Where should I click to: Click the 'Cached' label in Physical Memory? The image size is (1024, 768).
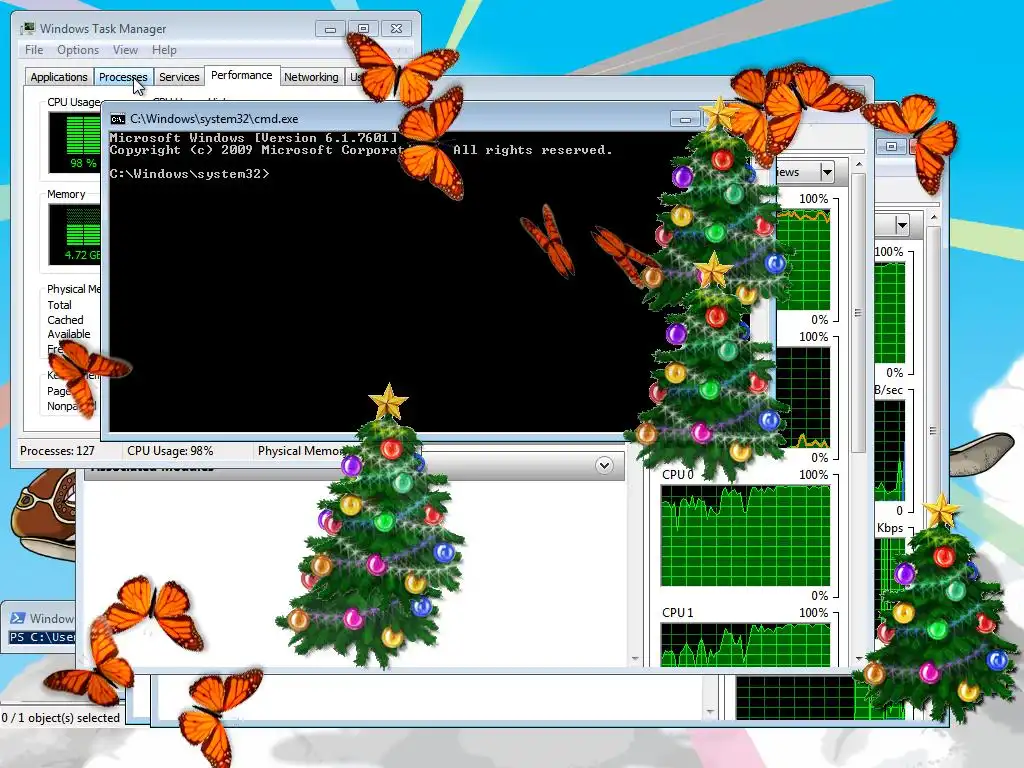(65, 320)
